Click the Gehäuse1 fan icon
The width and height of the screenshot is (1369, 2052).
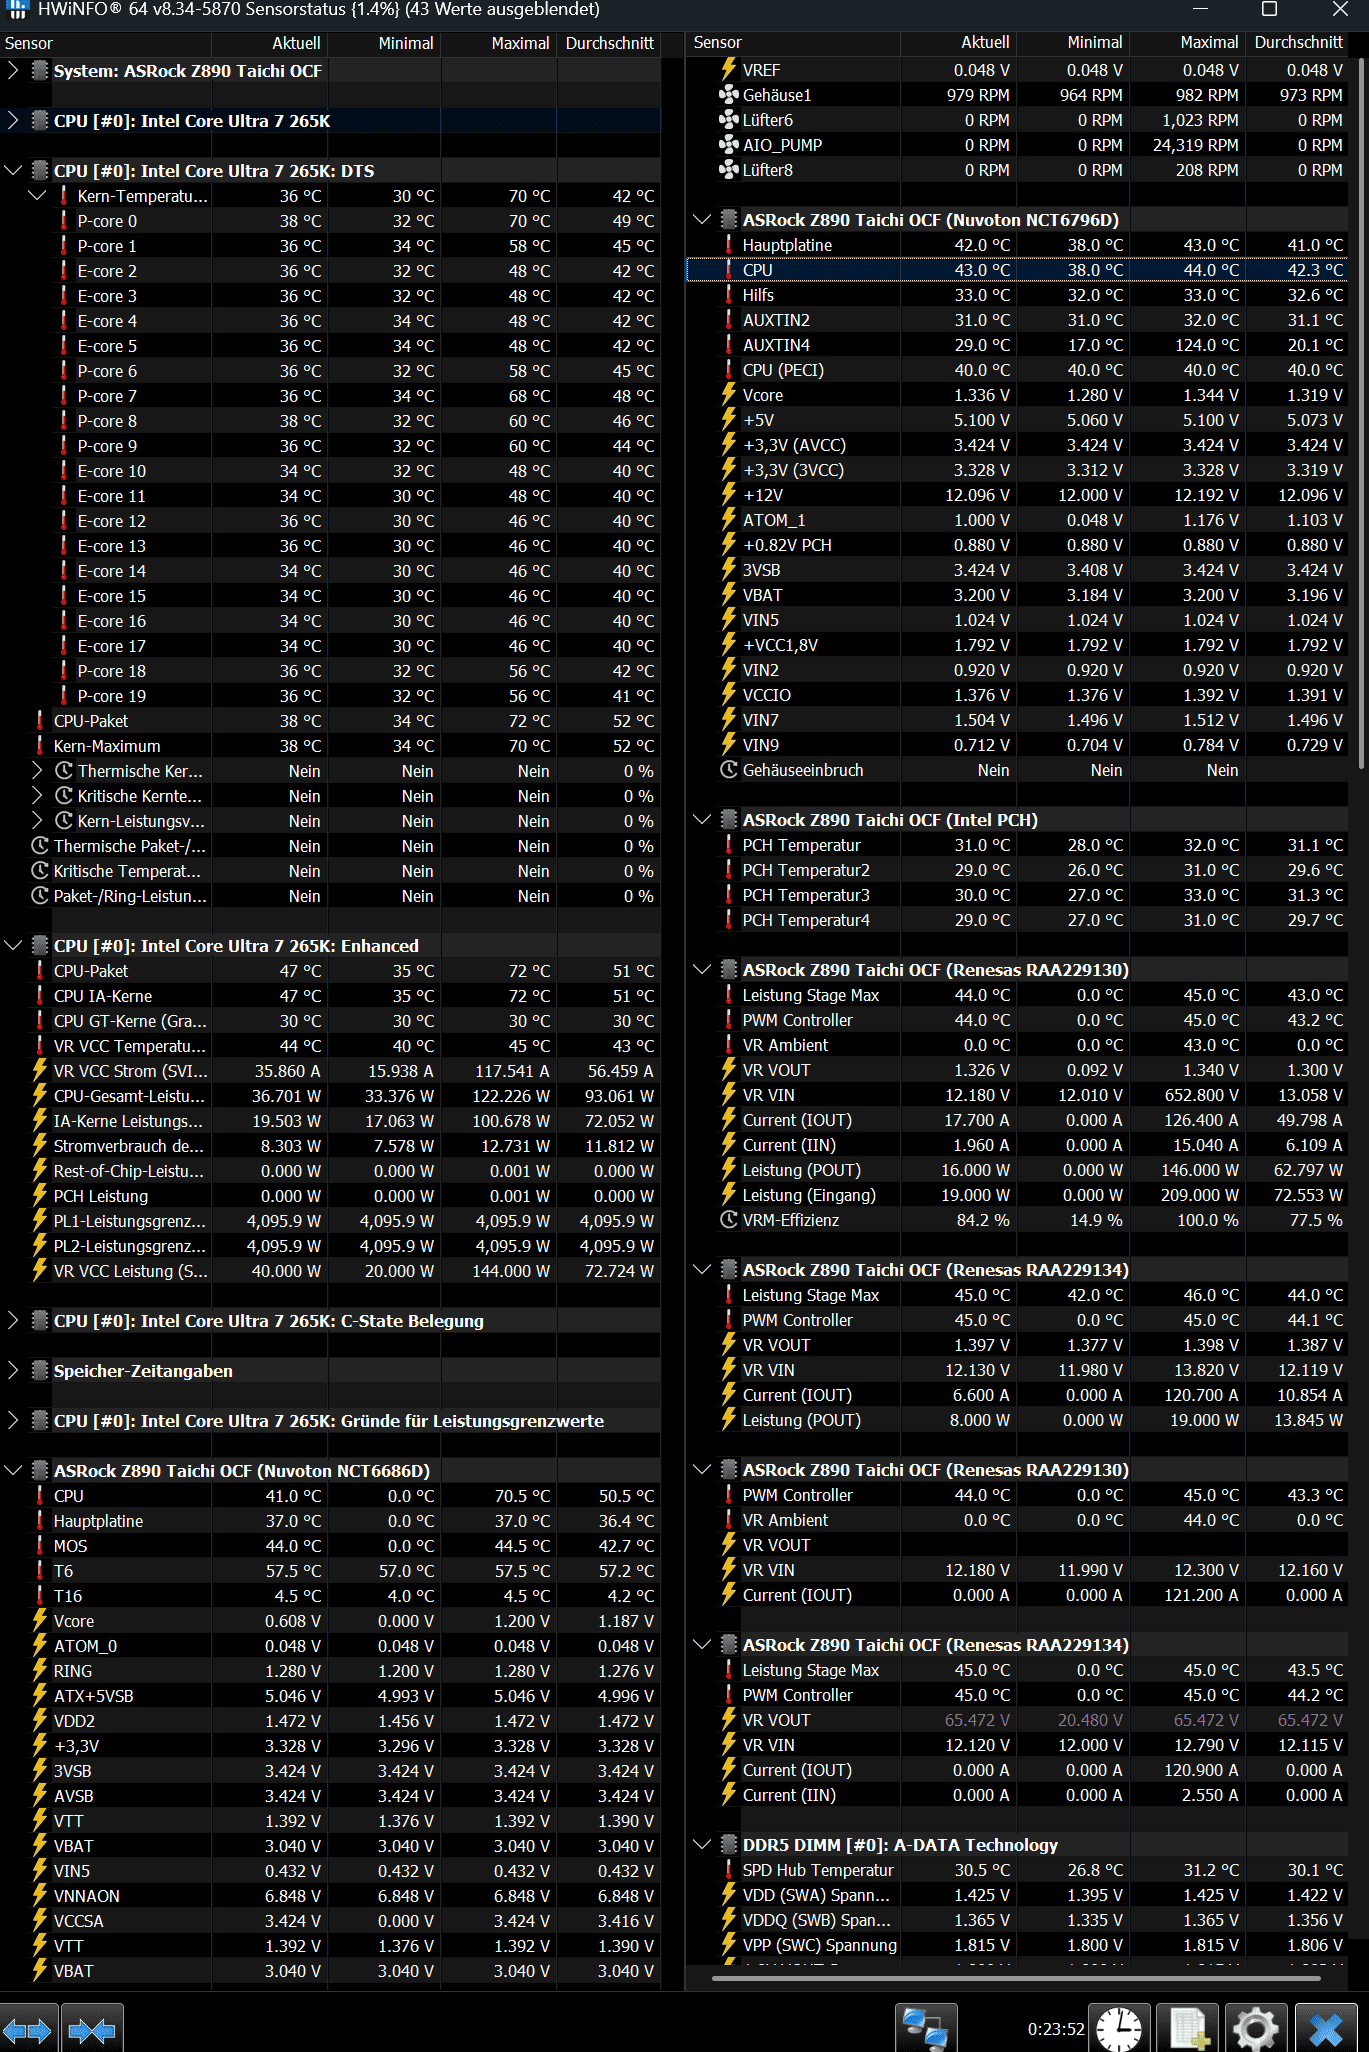(x=729, y=95)
